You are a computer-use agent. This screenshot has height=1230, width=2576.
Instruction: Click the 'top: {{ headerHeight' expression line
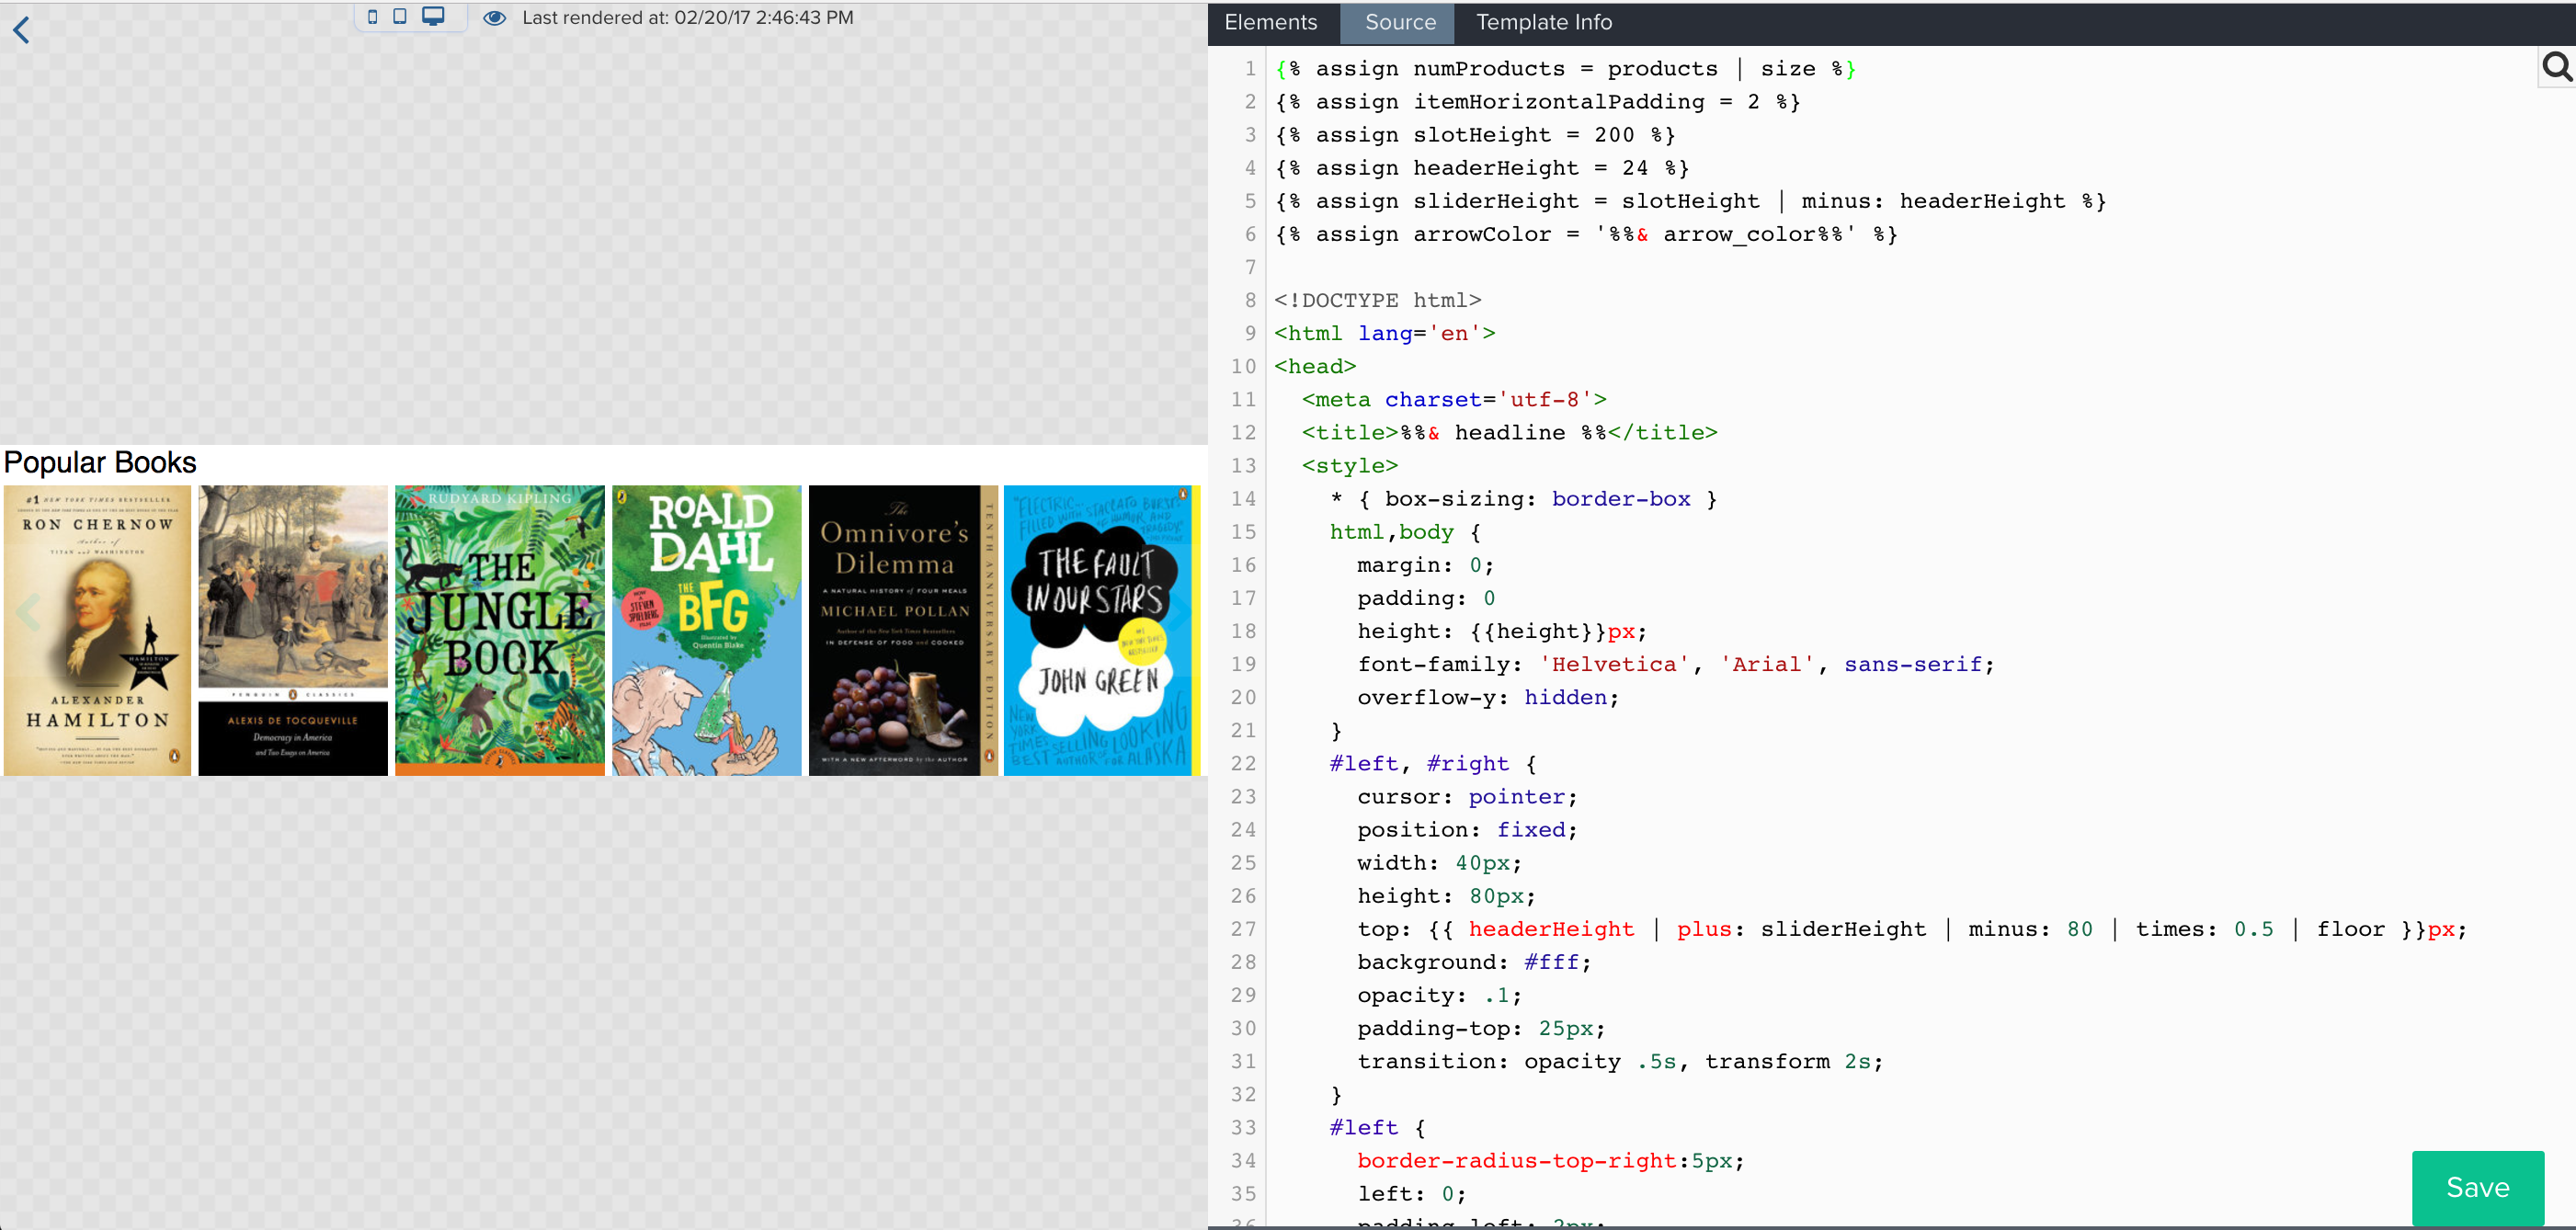coord(1912,929)
